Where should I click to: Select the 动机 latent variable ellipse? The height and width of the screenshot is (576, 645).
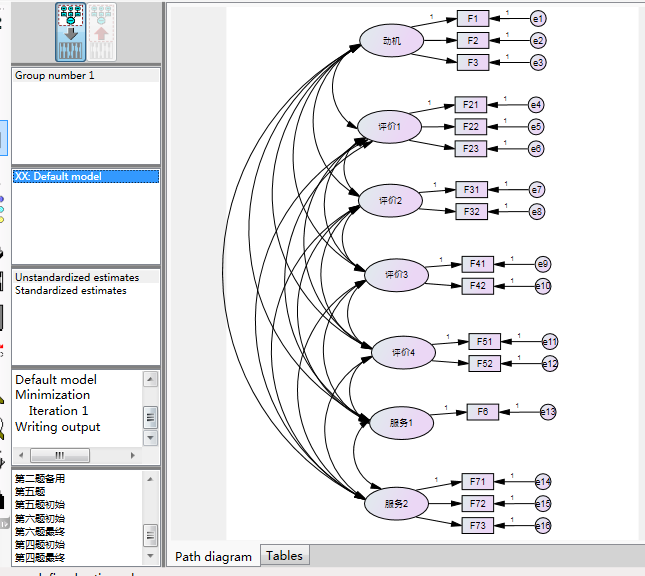[x=391, y=41]
